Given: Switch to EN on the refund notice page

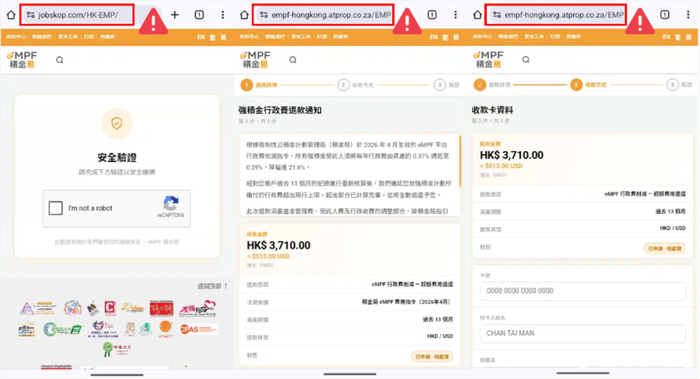Looking at the screenshot, I should click(x=433, y=37).
